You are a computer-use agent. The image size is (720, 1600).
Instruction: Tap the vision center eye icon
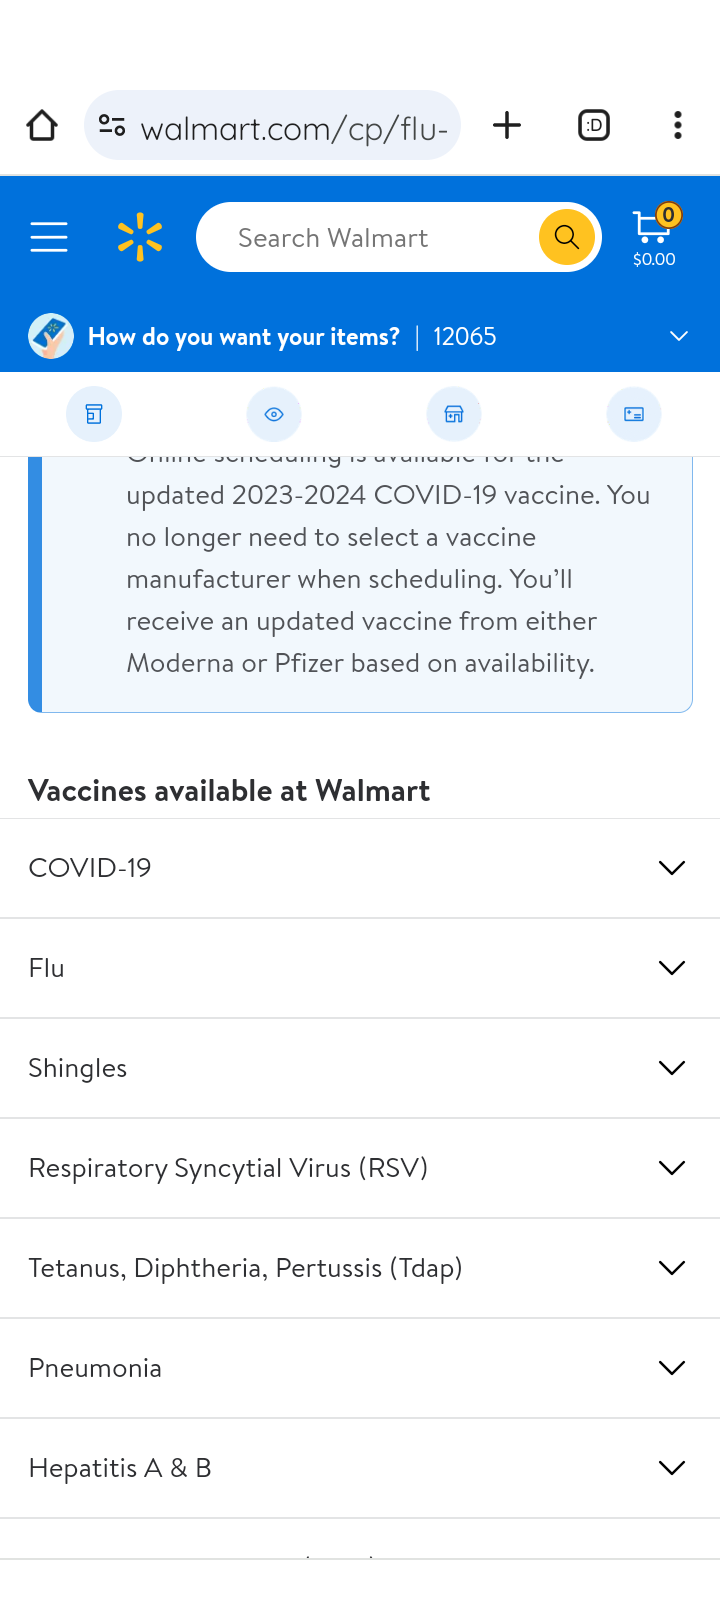coord(274,414)
